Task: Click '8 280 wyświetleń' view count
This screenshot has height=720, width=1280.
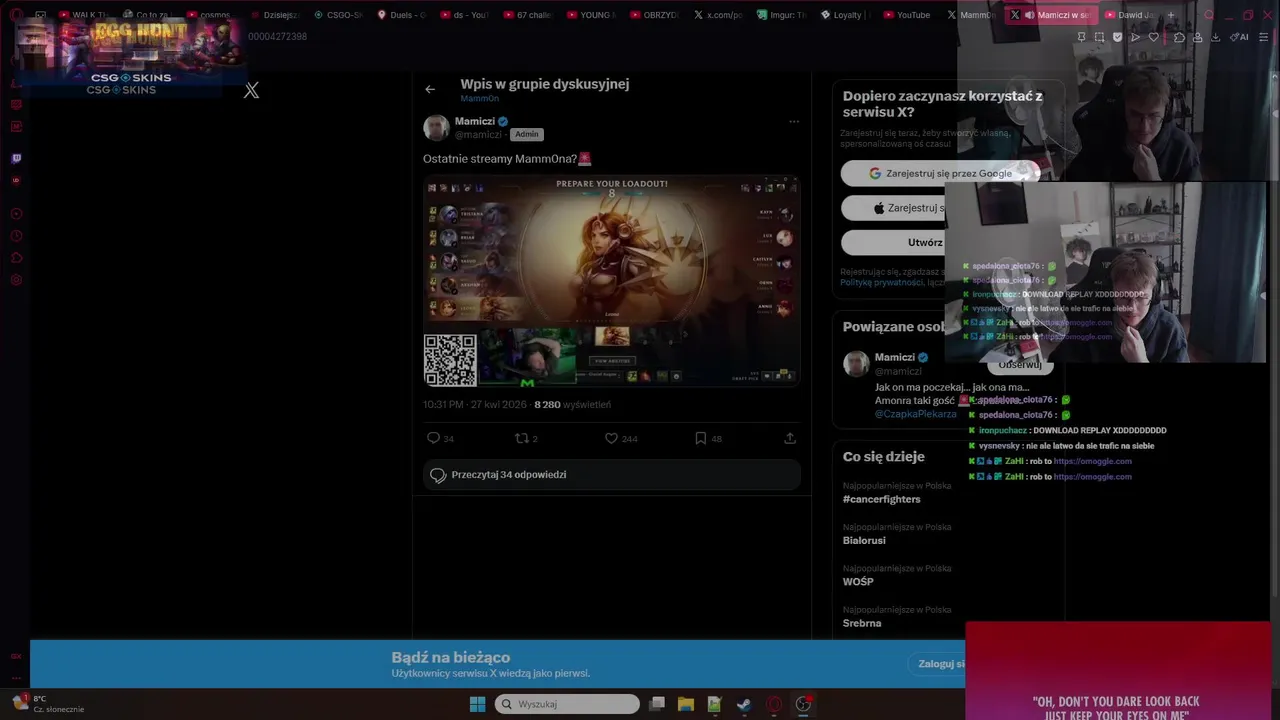Action: click(x=572, y=405)
